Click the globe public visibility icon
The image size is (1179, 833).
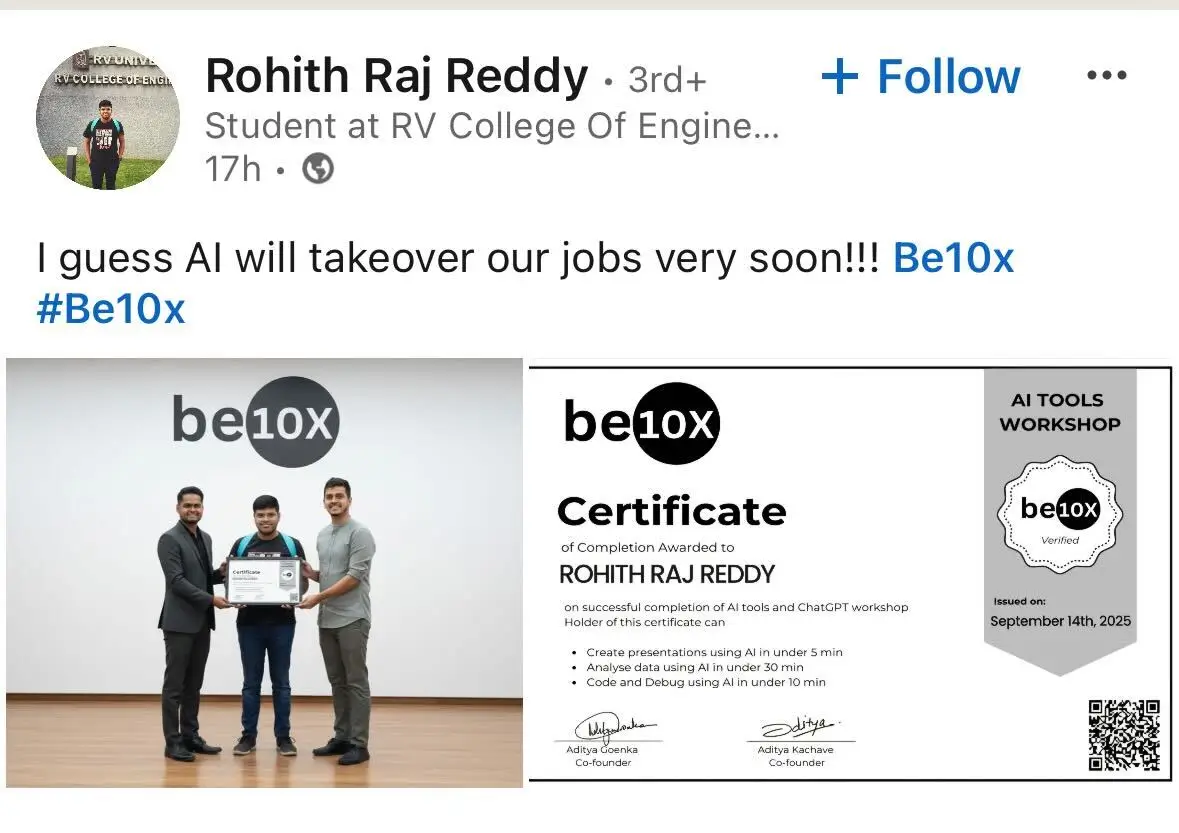(317, 169)
